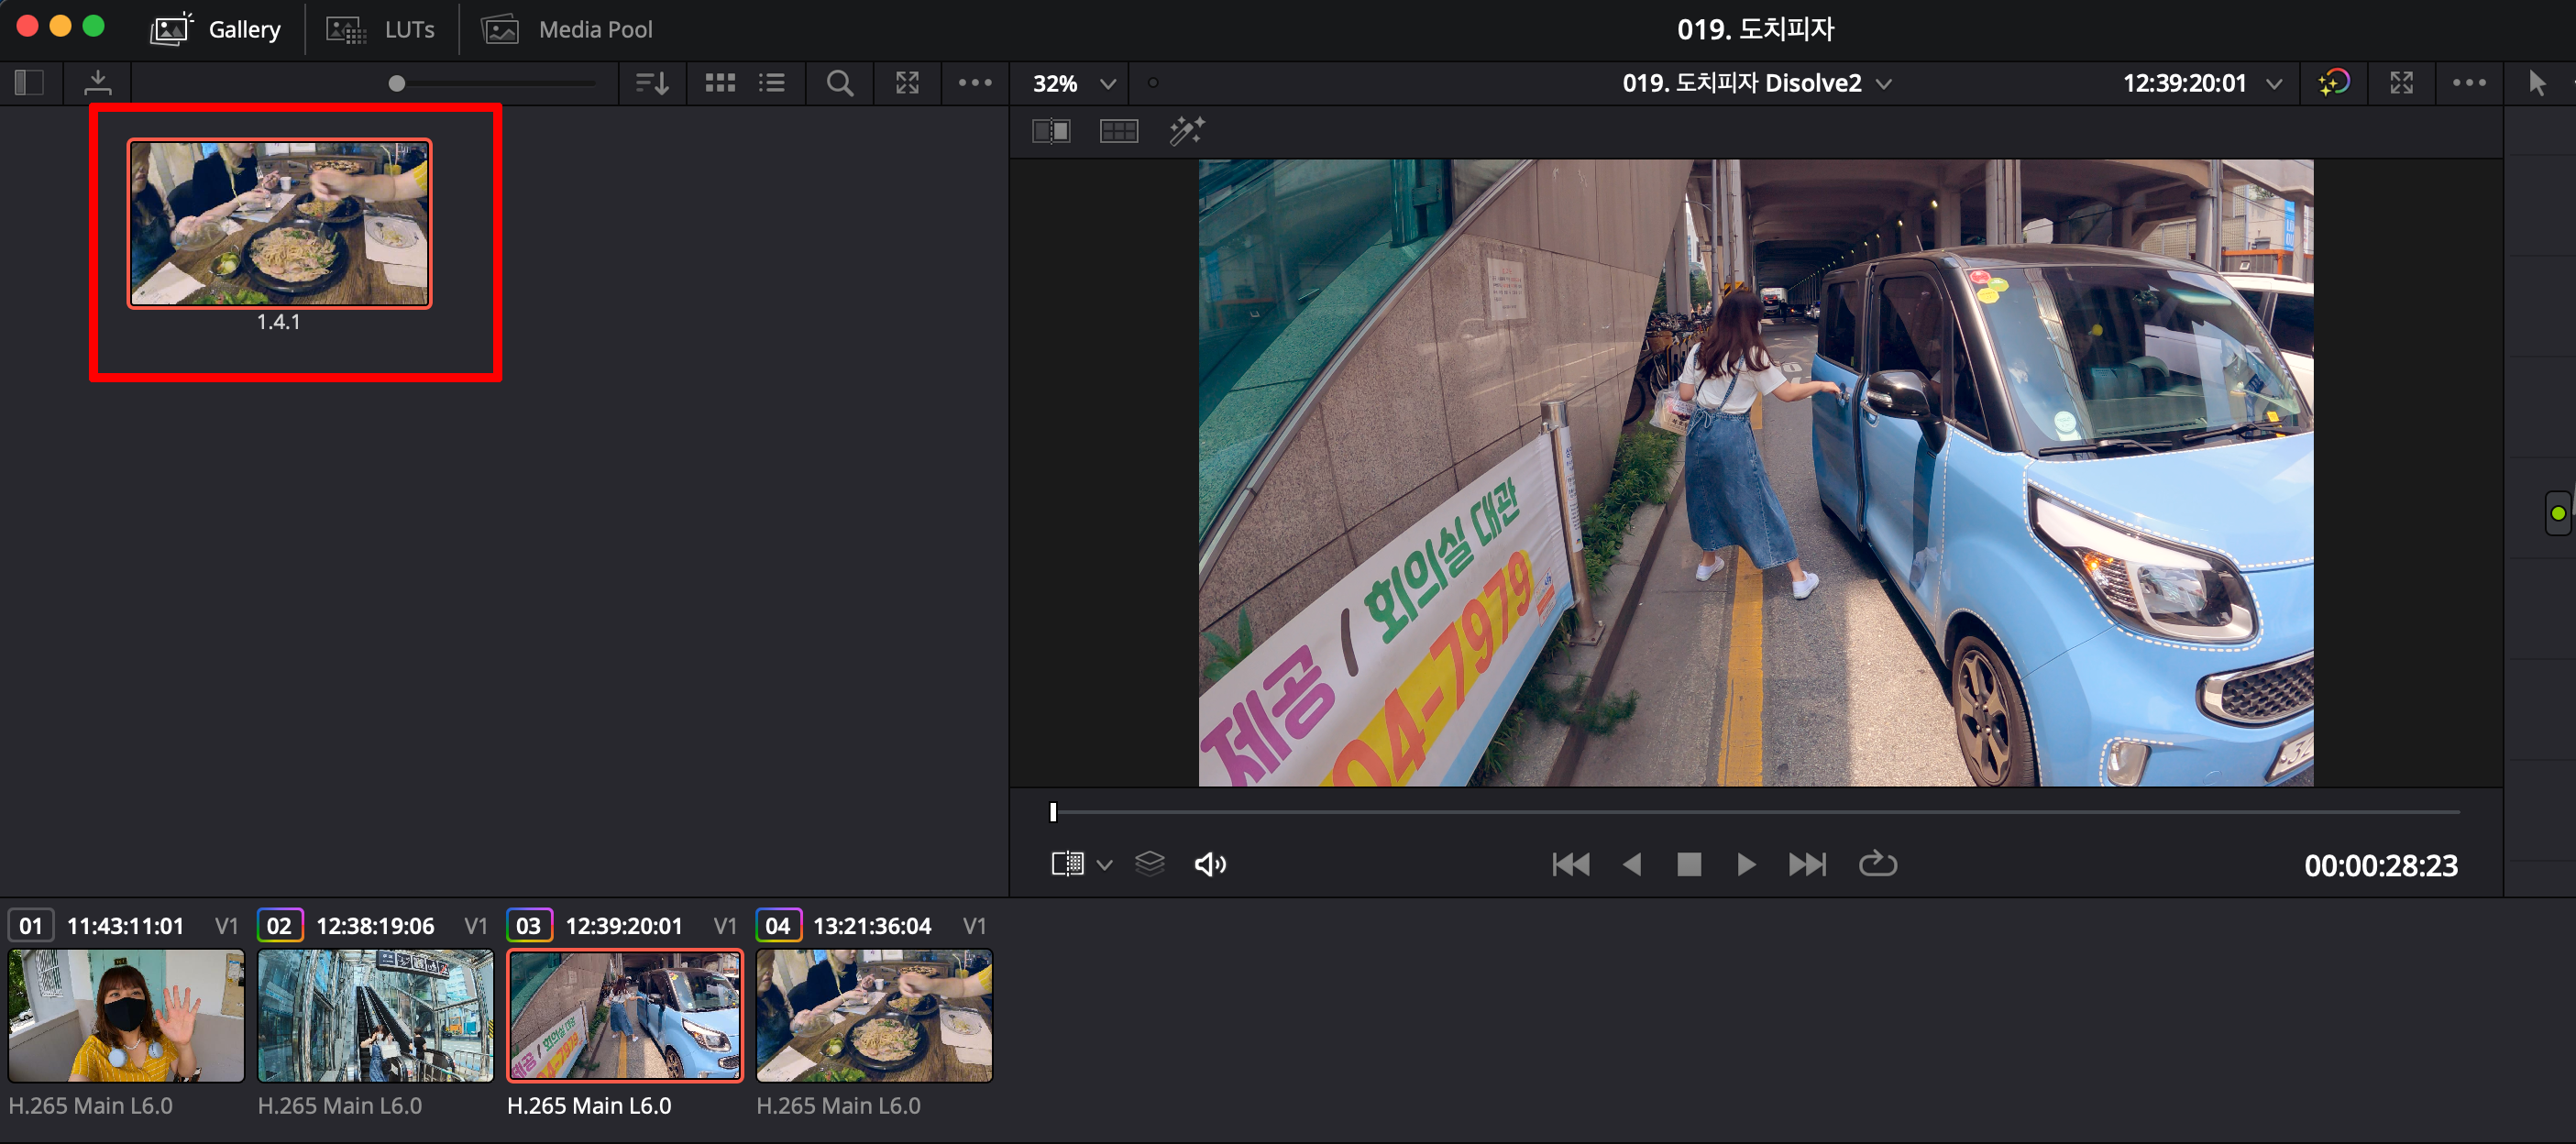Select clip 04 thumbnail in timeline

coord(873,1015)
